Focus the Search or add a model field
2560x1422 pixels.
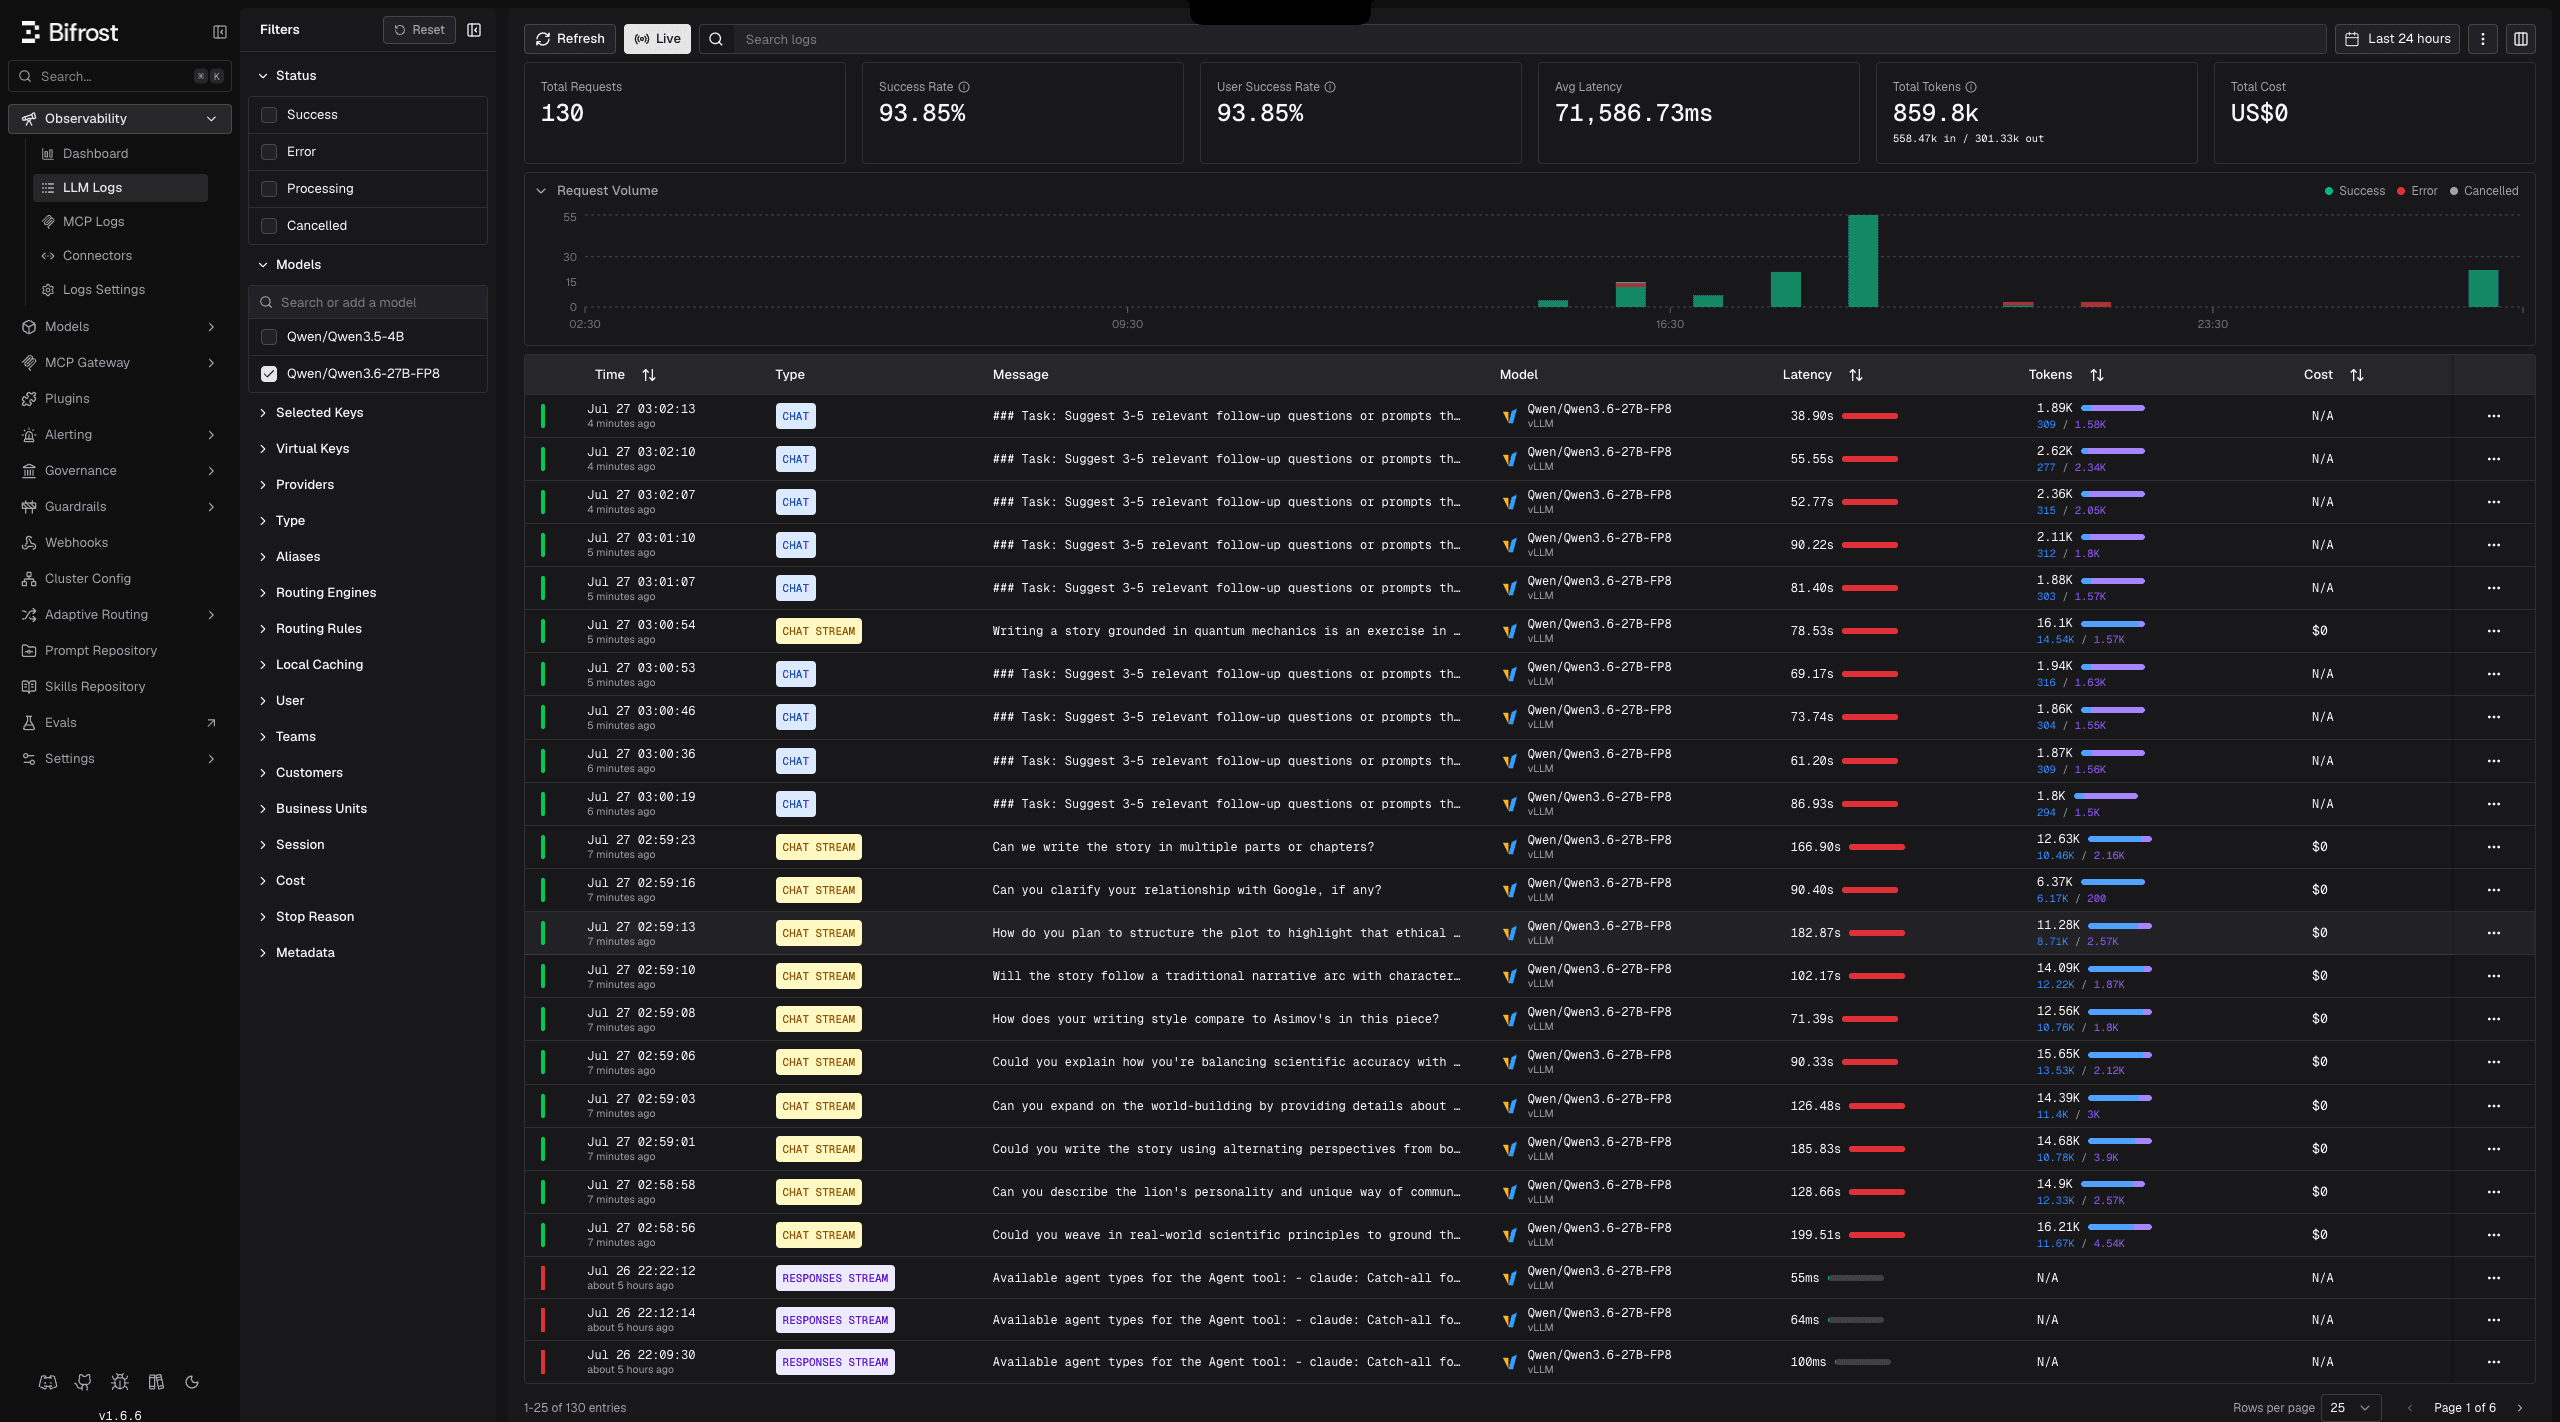click(x=368, y=302)
